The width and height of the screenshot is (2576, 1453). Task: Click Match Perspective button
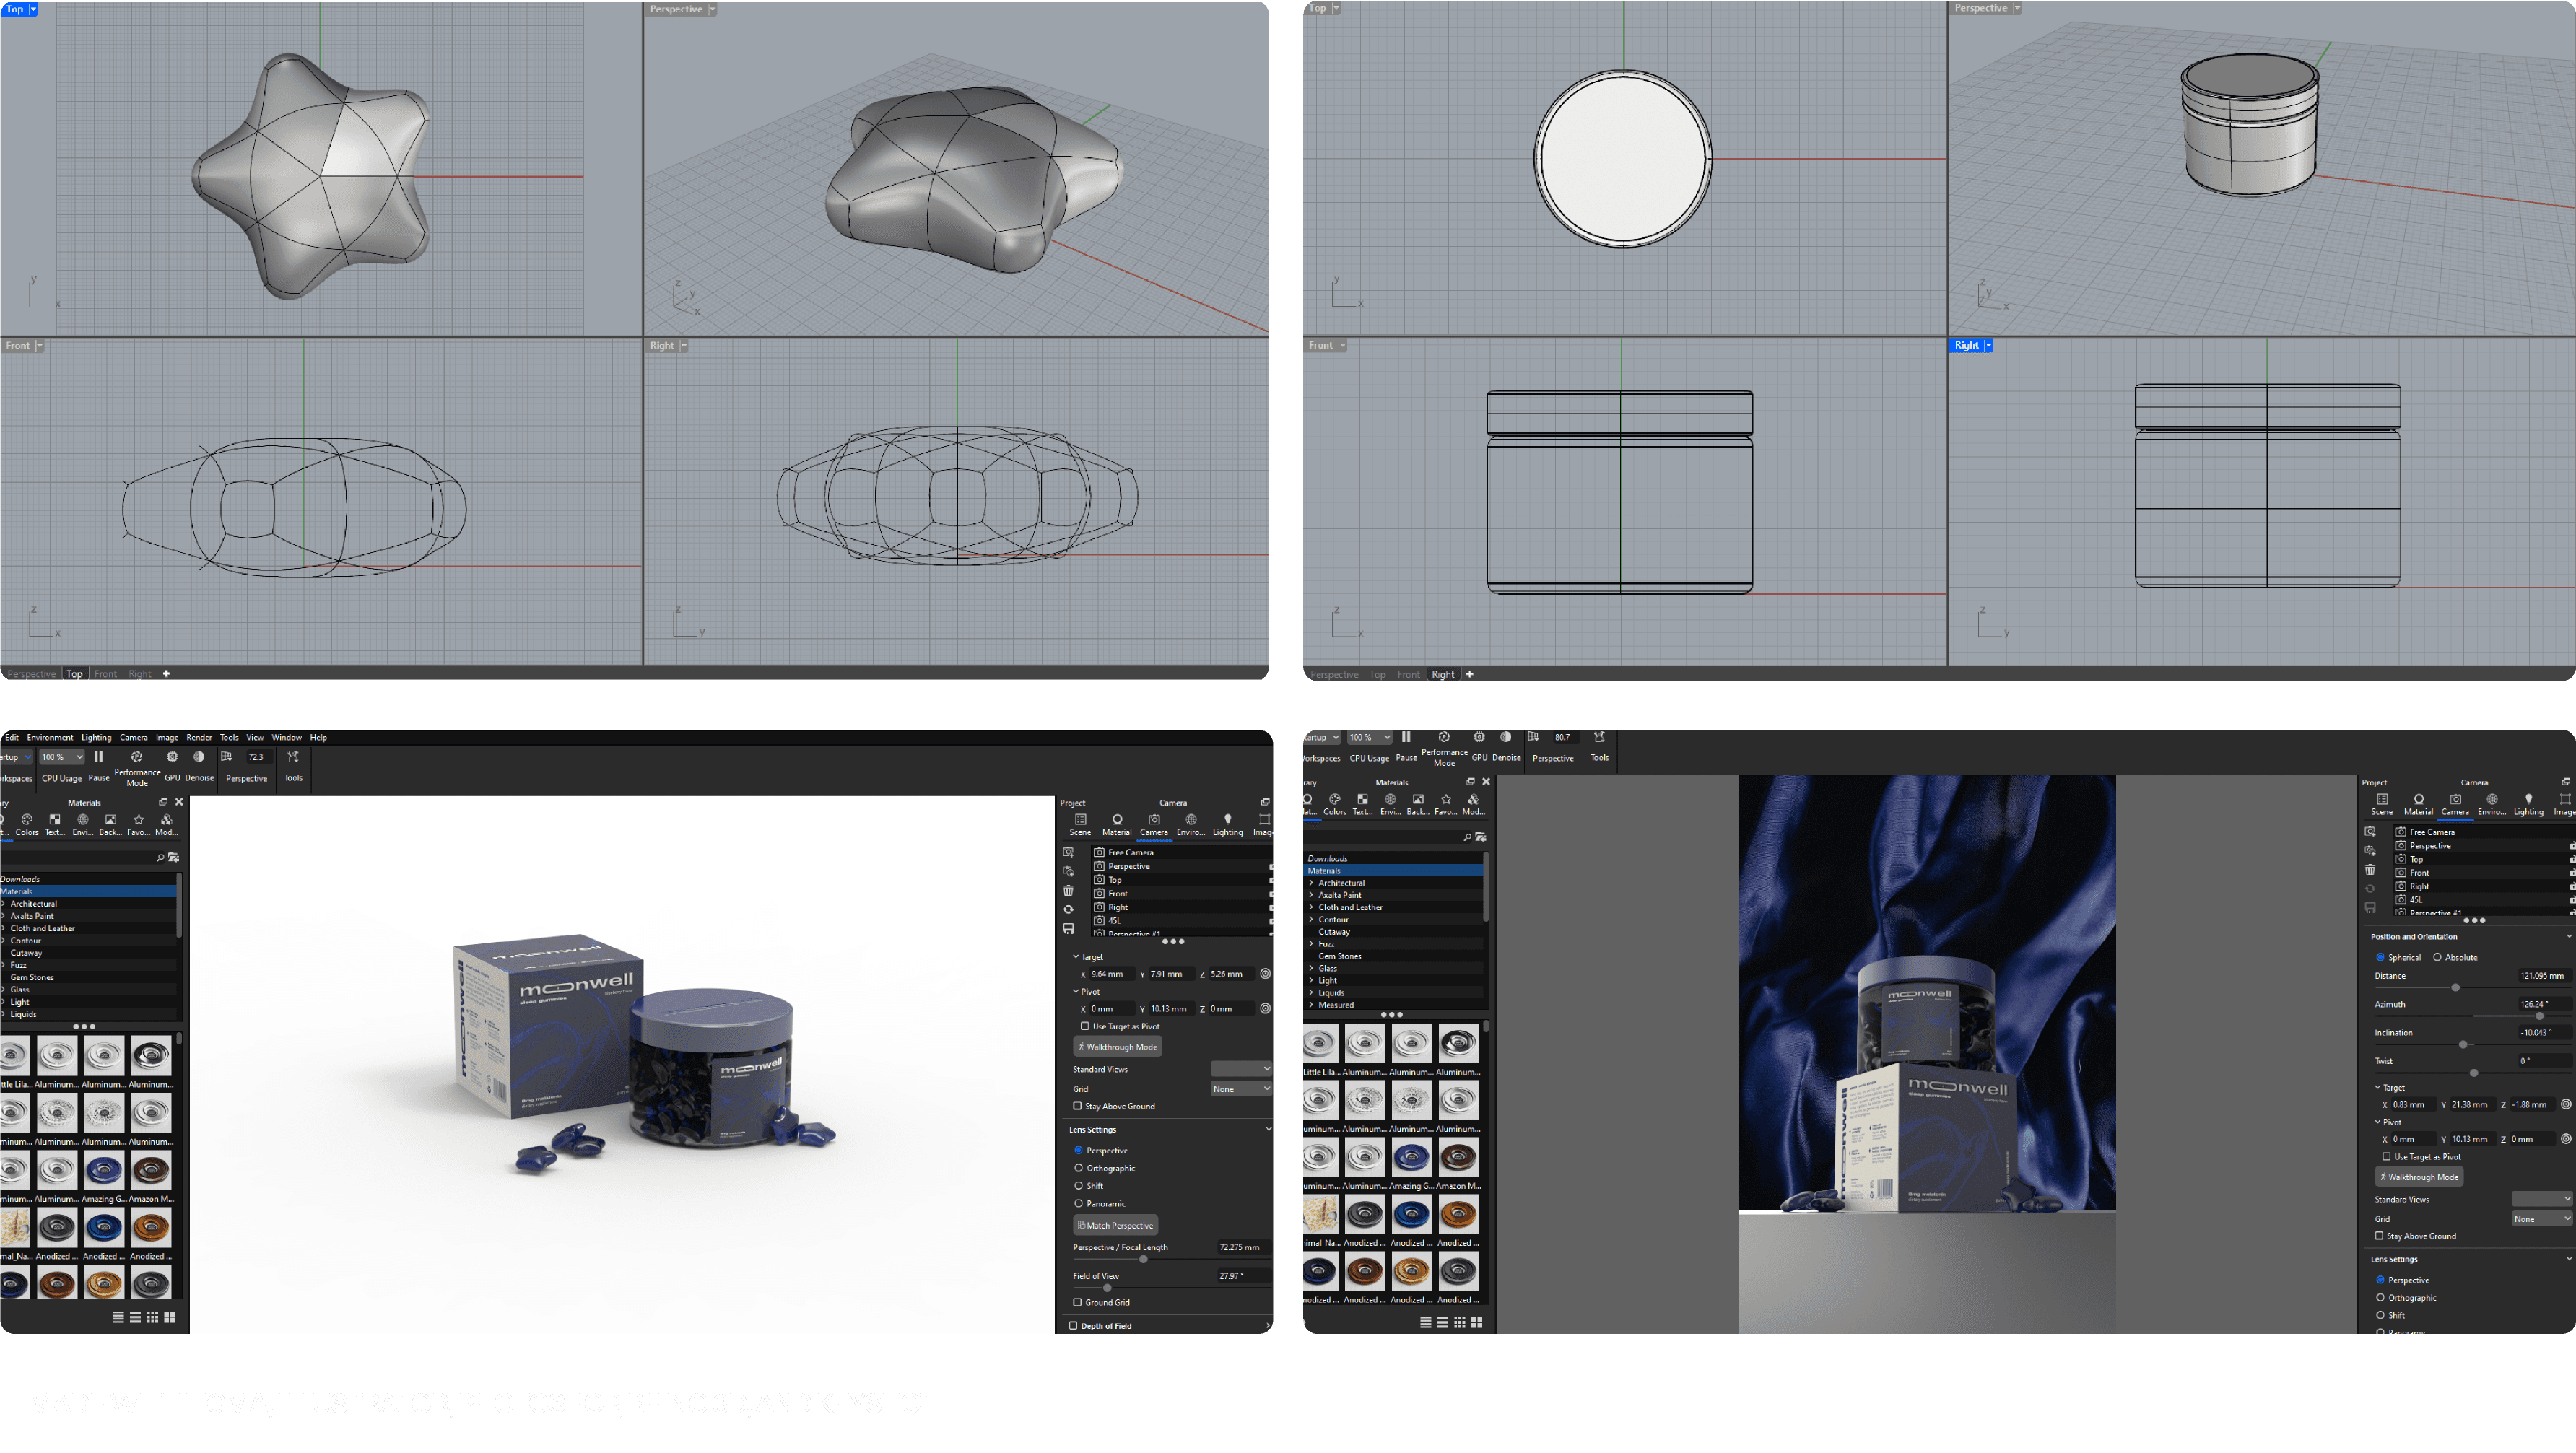click(1115, 1225)
